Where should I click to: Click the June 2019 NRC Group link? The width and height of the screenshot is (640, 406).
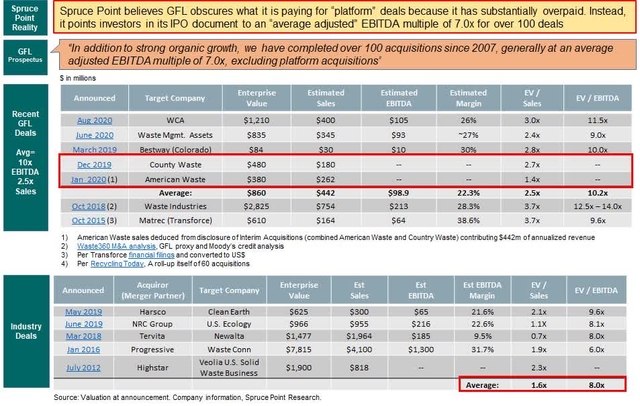84,324
